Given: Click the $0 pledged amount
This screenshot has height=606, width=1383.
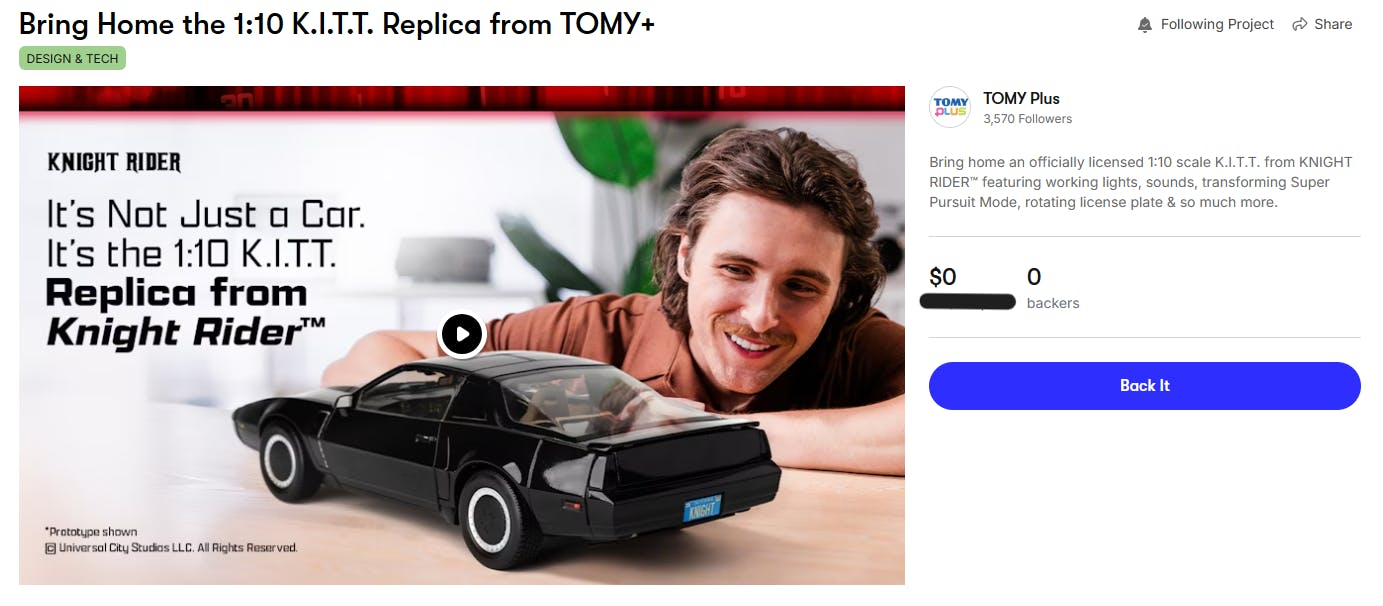Looking at the screenshot, I should click(x=943, y=277).
